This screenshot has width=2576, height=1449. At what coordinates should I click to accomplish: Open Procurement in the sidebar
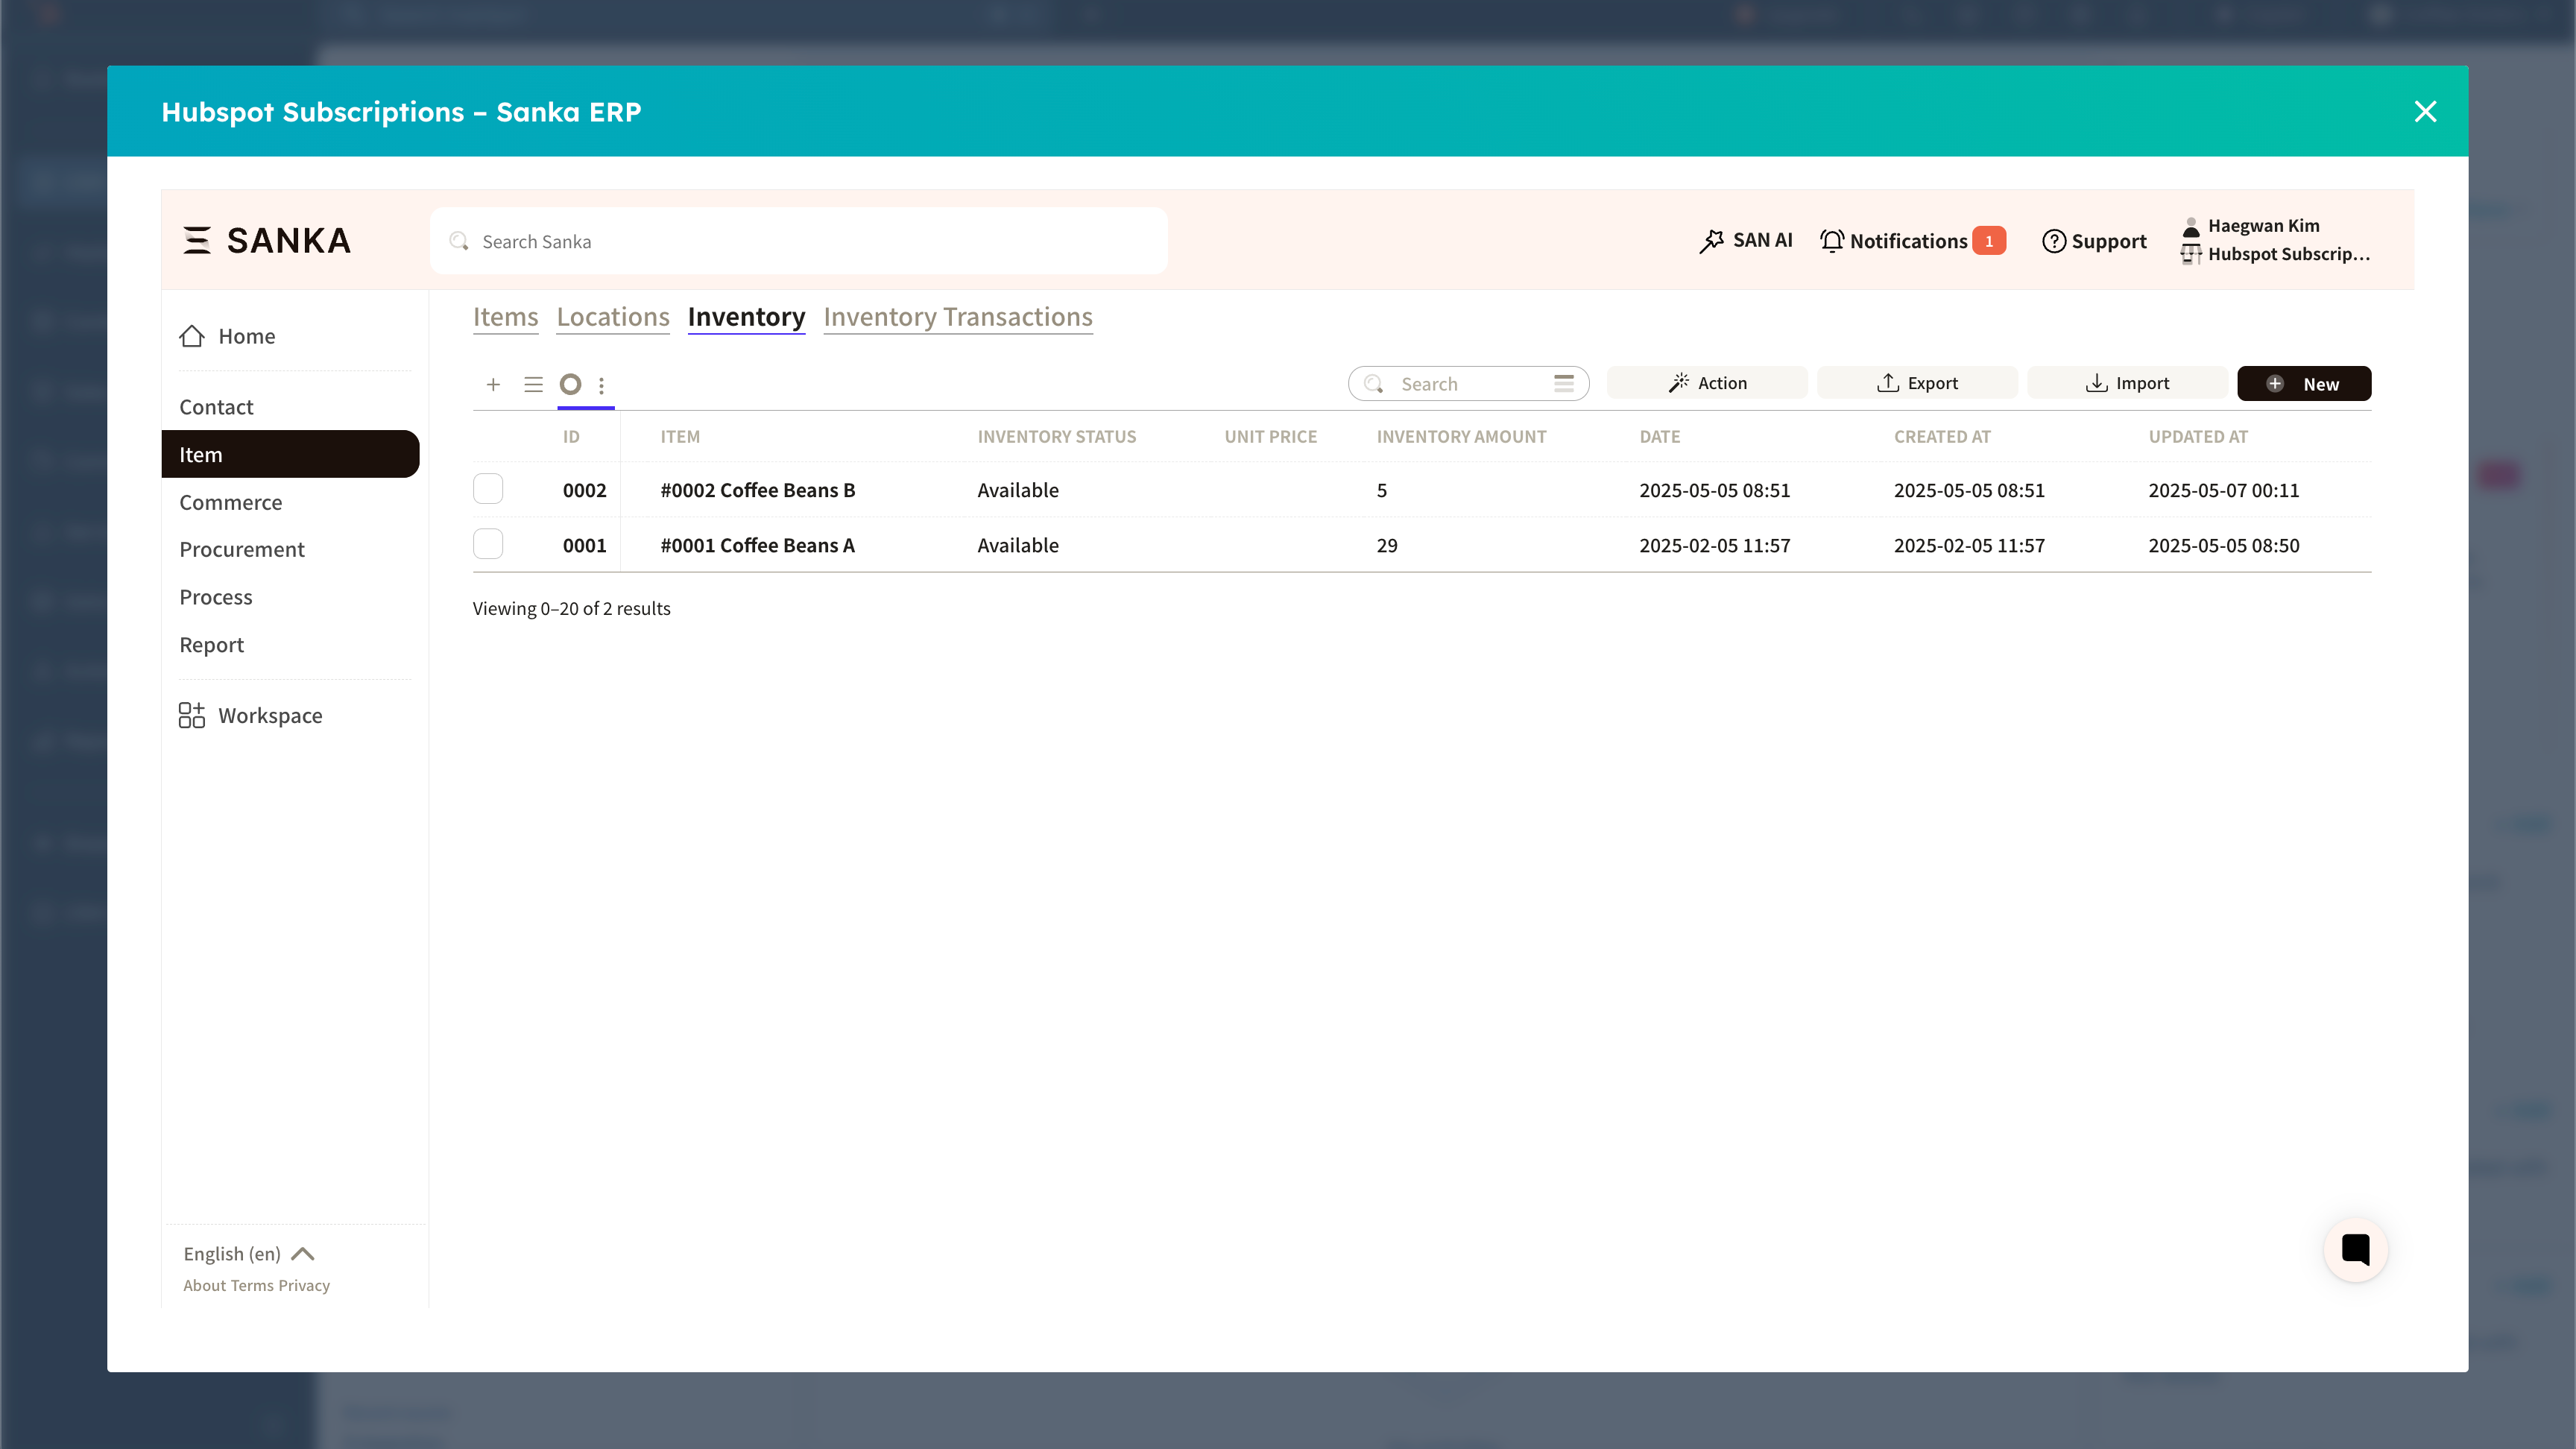click(242, 549)
